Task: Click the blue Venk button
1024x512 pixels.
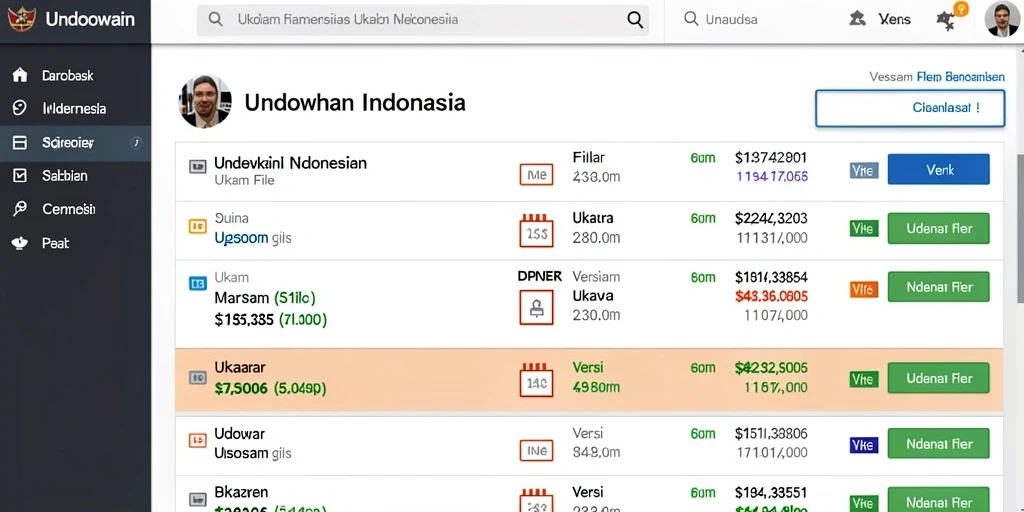Action: click(x=938, y=170)
